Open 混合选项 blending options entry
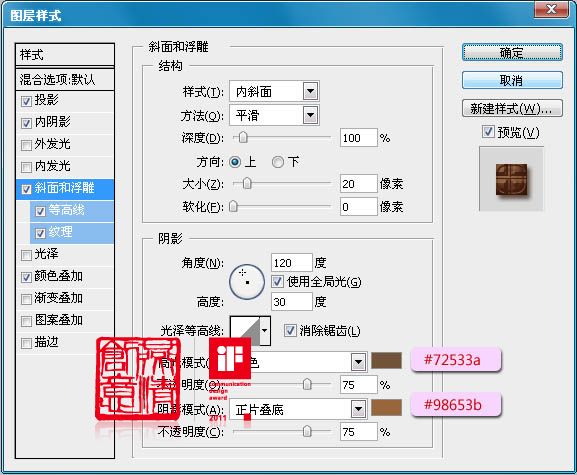This screenshot has height=475, width=577. pos(65,79)
